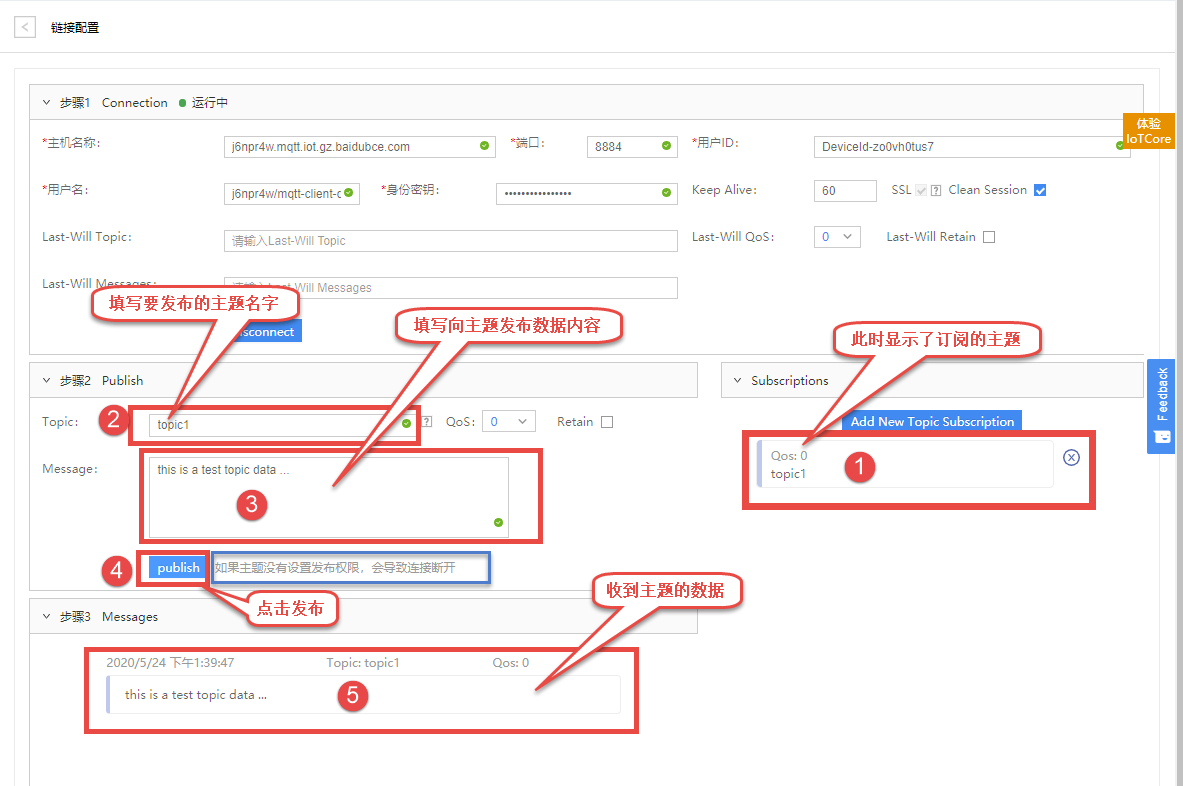Edit the 主机名称 host name field
The width and height of the screenshot is (1183, 786).
click(x=359, y=146)
